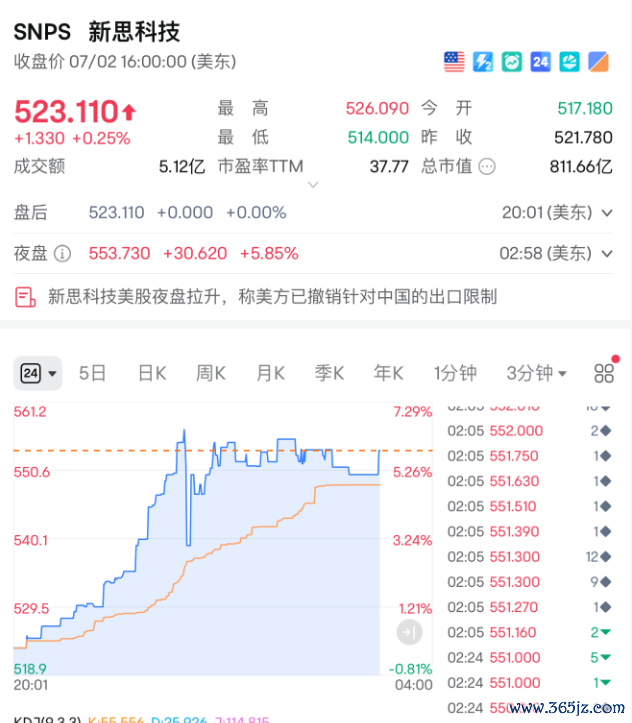This screenshot has height=723, width=632.
Task: Tap the SNPS 新思科技 stock title
Action: tap(97, 32)
